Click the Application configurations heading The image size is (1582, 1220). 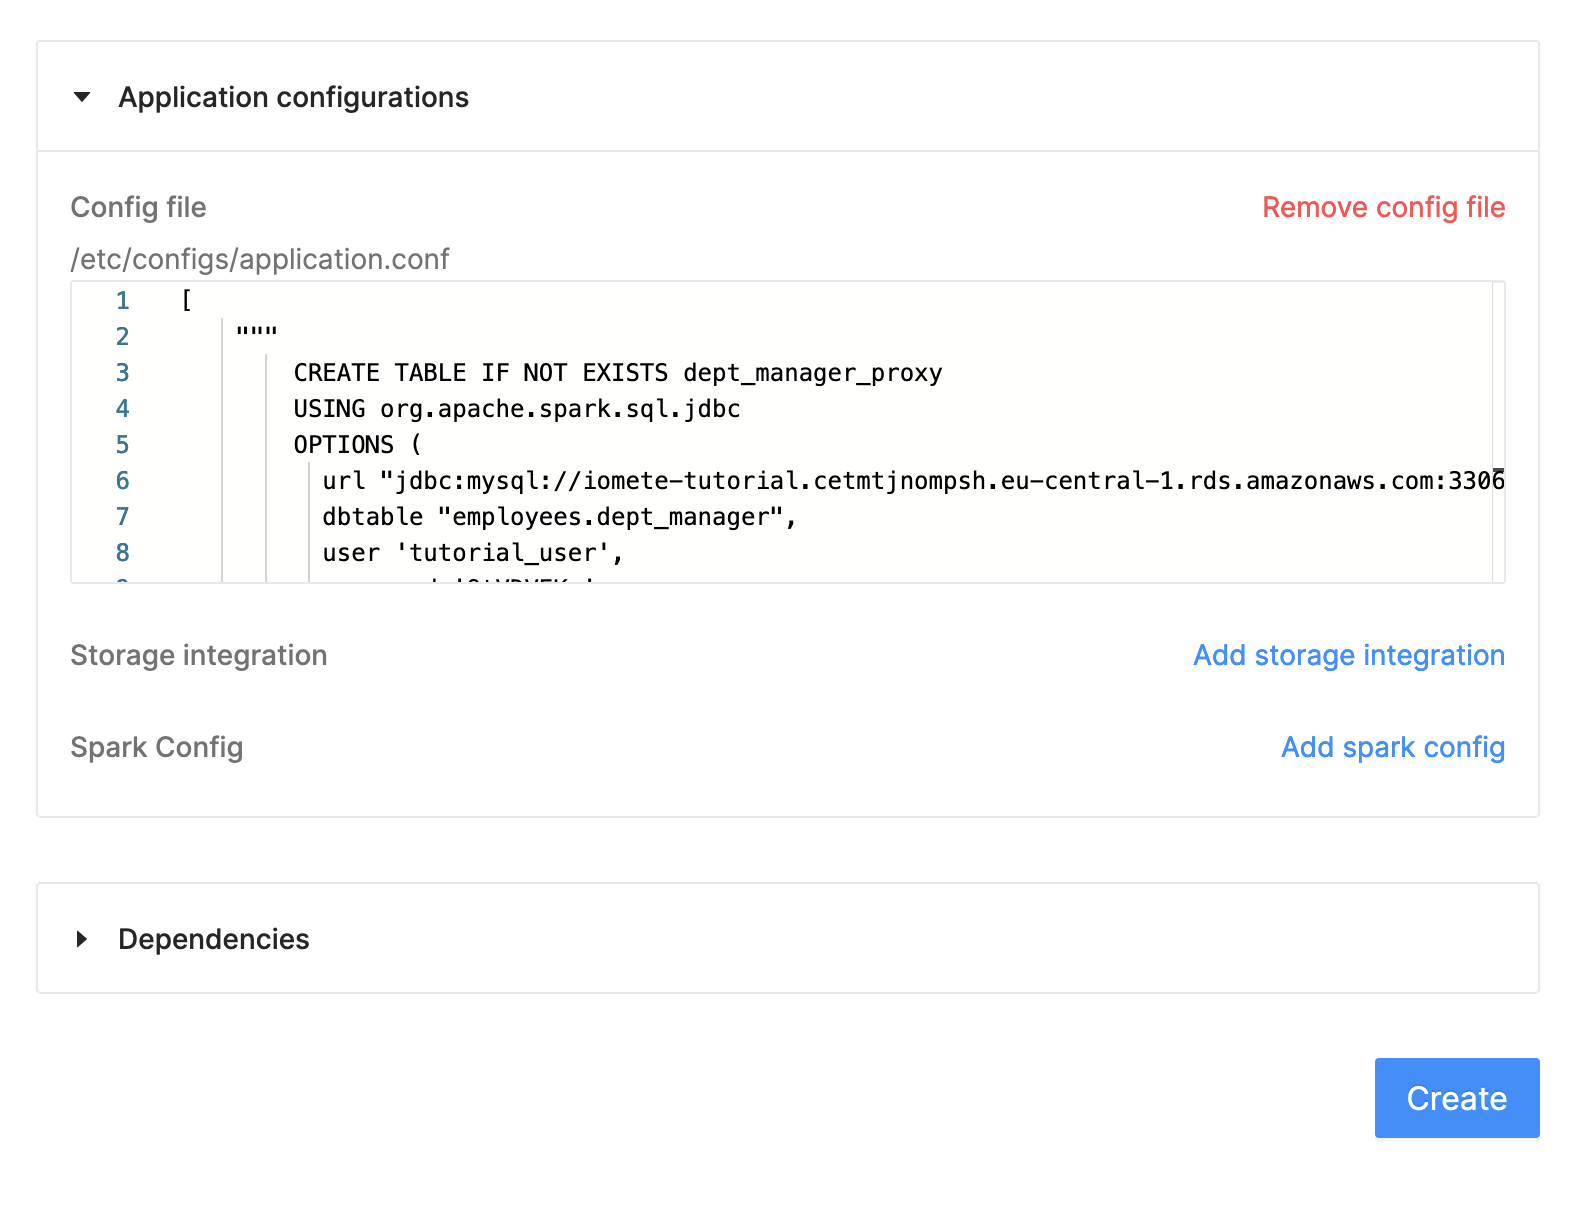point(293,97)
